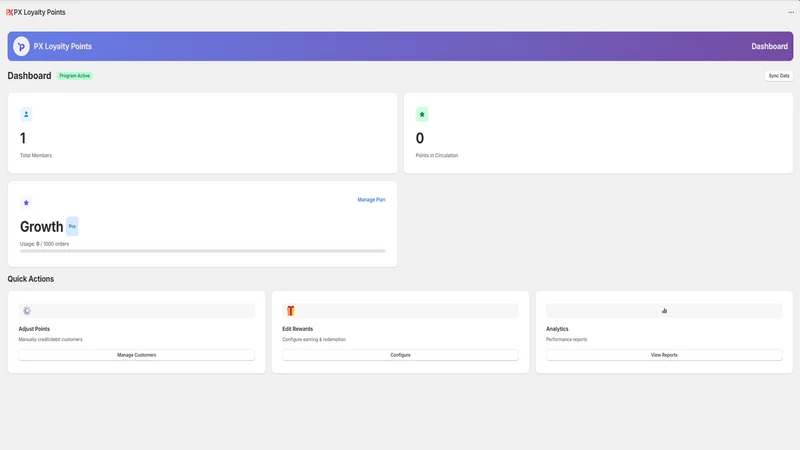This screenshot has height=450, width=800.
Task: Click the round PX Loyalty Points banner logo
Action: [x=21, y=46]
